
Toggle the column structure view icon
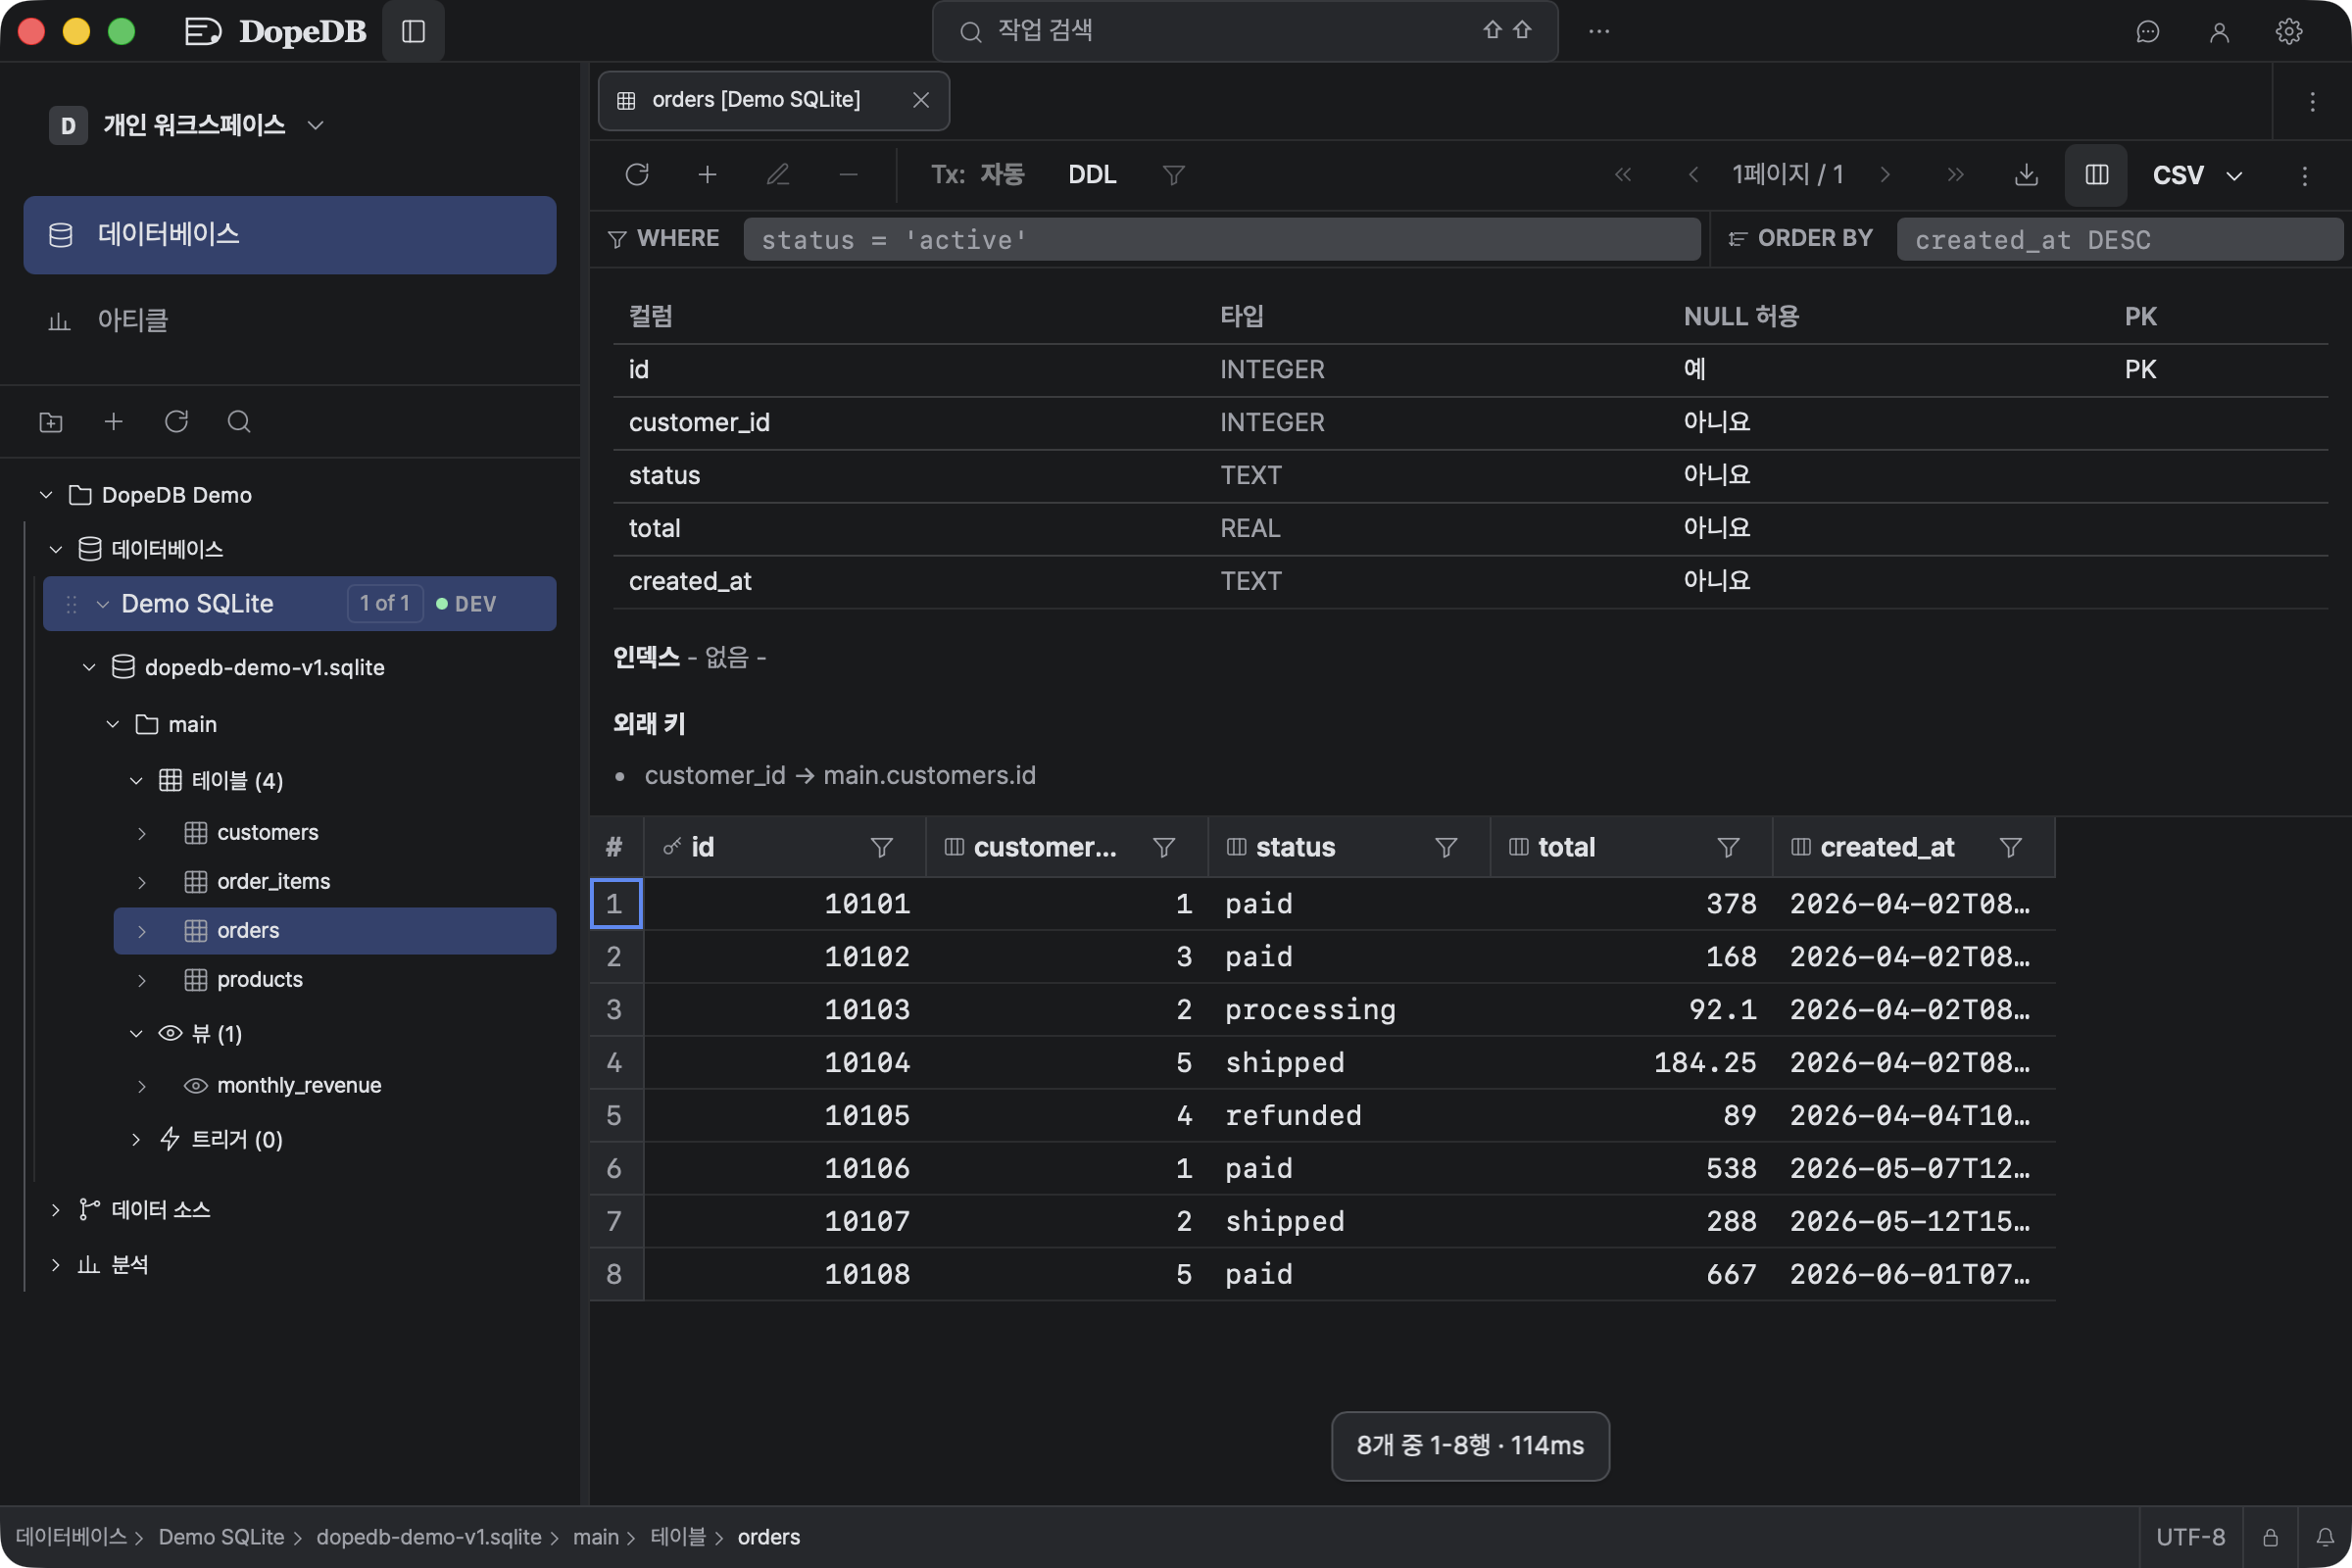pyautogui.click(x=2097, y=175)
